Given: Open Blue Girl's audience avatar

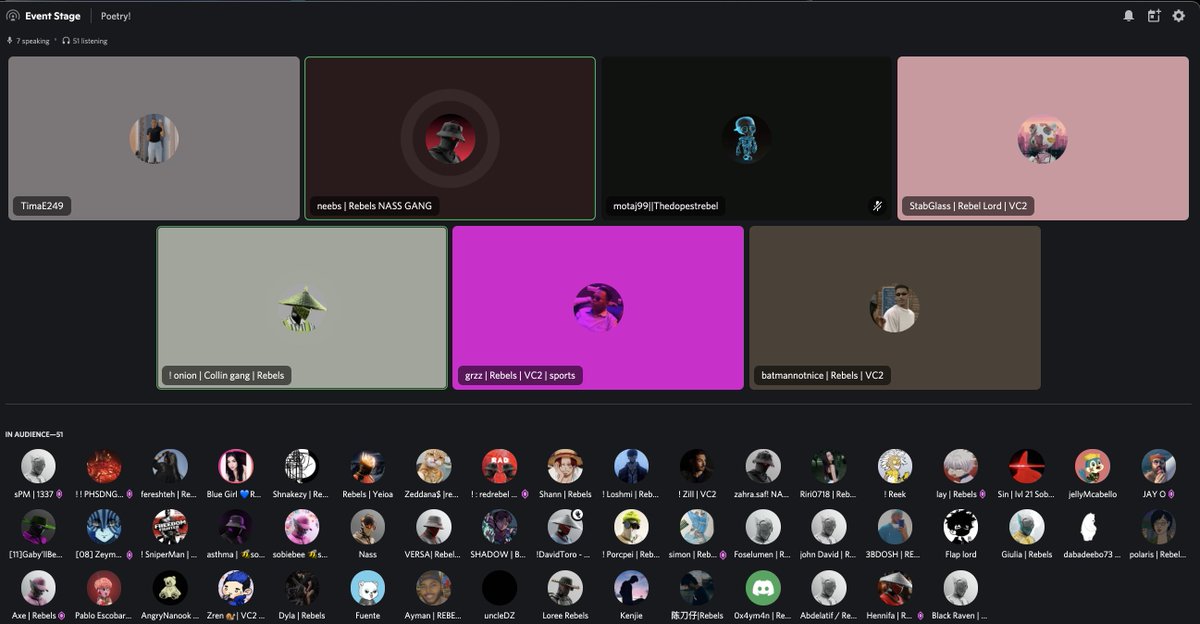Looking at the screenshot, I should pos(236,466).
